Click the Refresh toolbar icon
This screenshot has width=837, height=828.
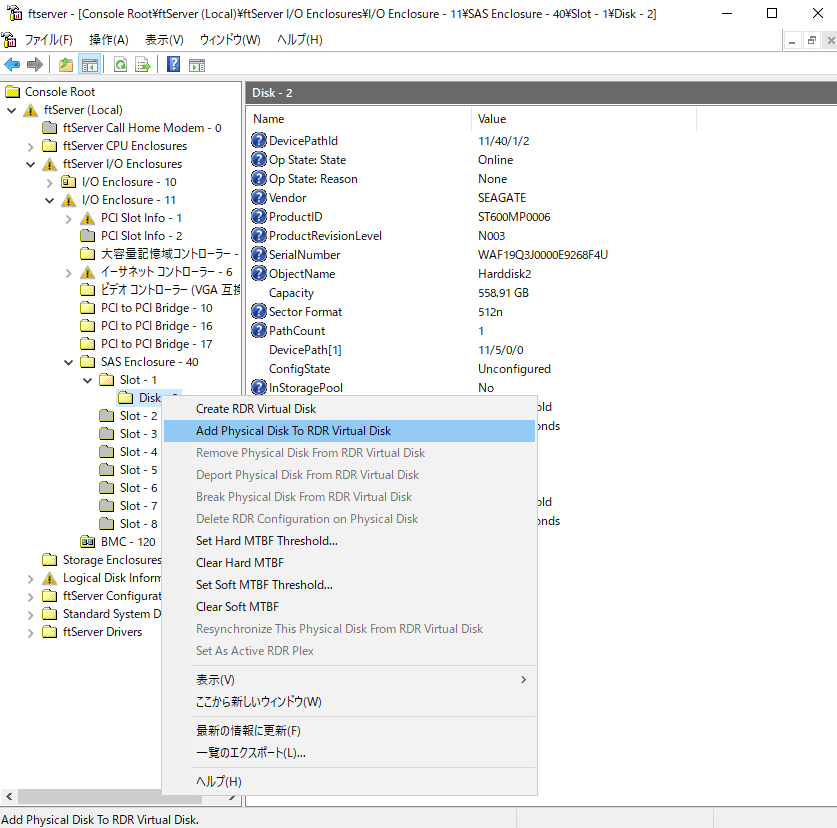[119, 64]
